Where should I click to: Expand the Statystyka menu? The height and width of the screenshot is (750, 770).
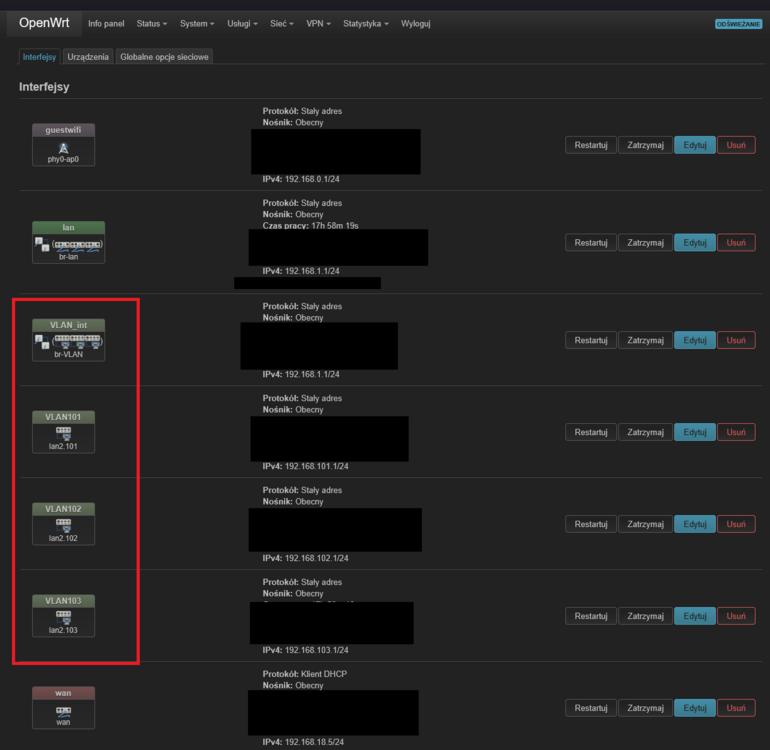point(366,24)
